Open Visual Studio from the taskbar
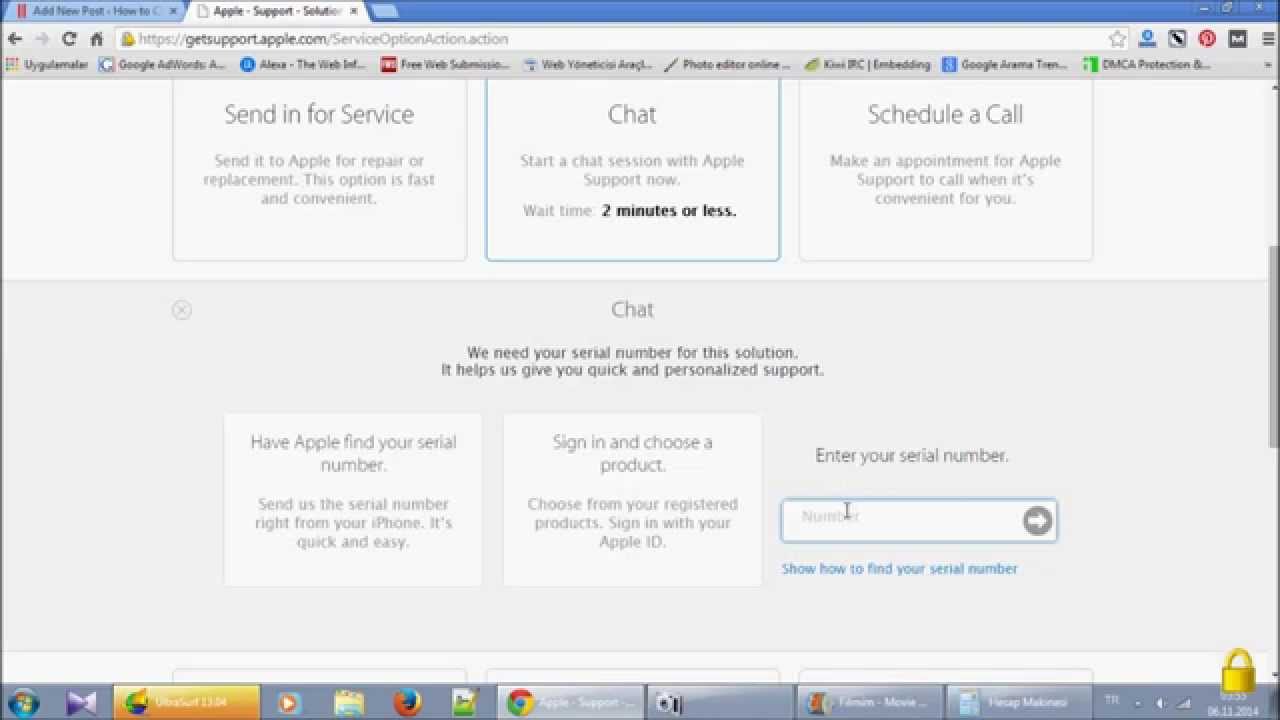 [82, 703]
